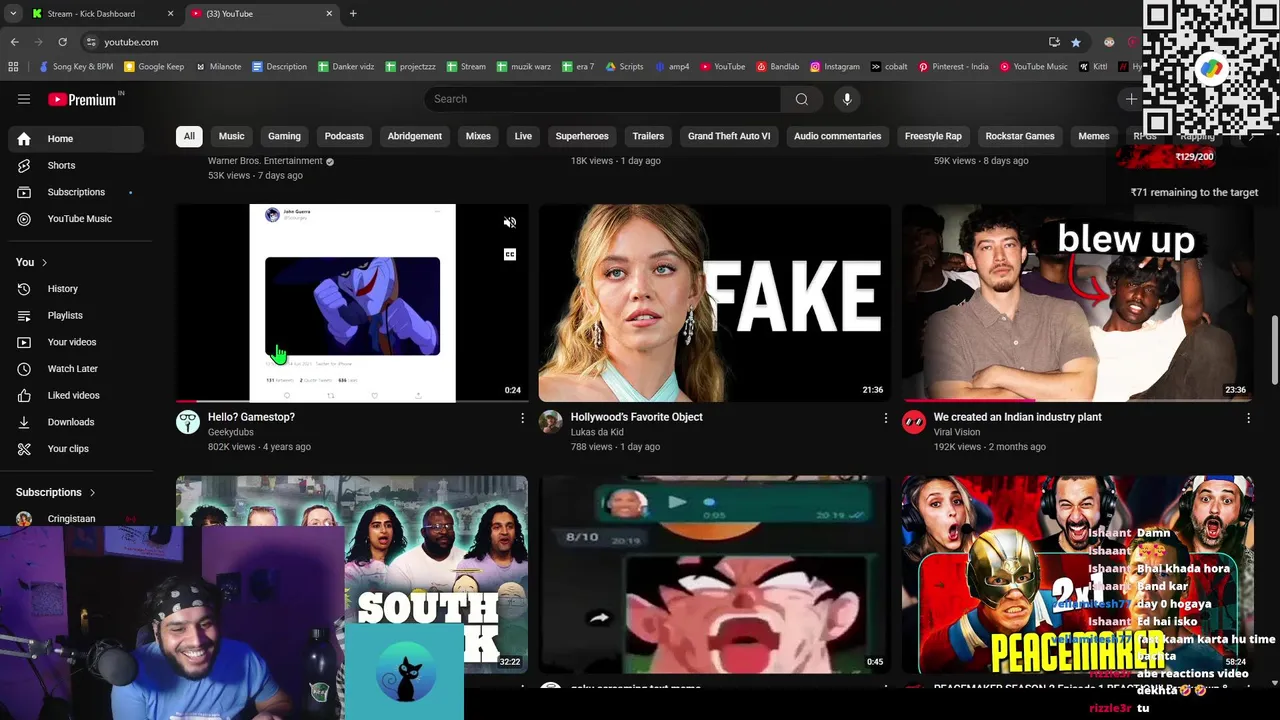This screenshot has height=720, width=1280.
Task: Unmute the Hello? Gamestop? preview
Action: 510,223
